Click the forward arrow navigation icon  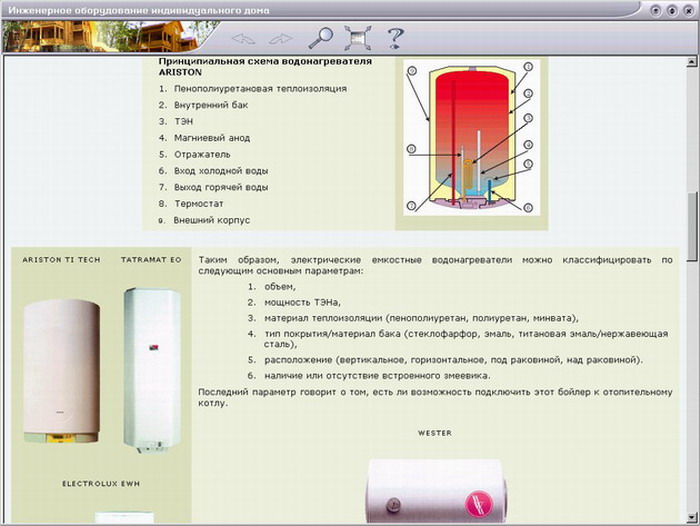coord(281,39)
